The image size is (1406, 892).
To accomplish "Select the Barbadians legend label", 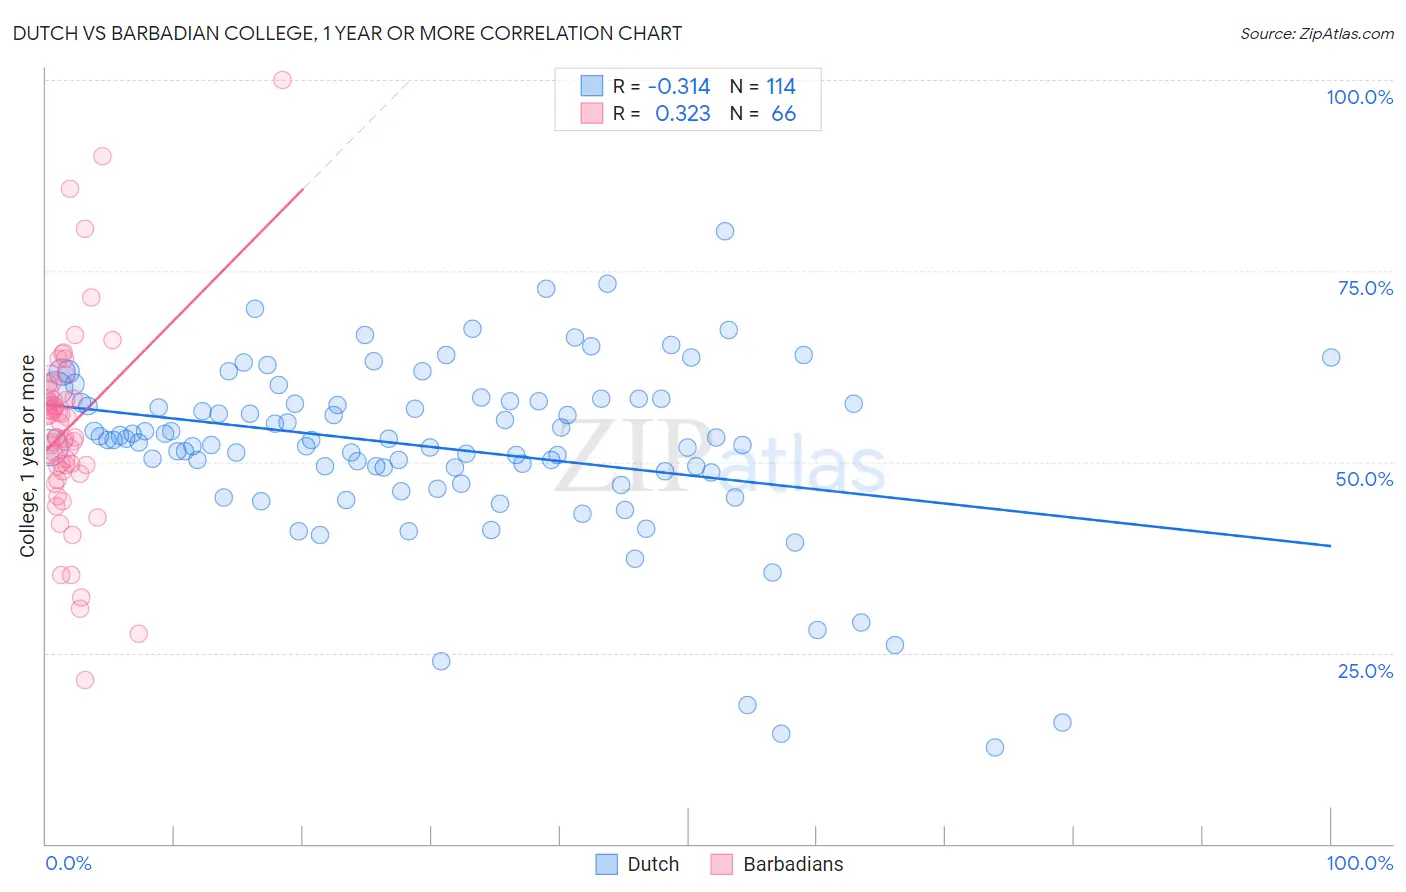I will [x=793, y=864].
